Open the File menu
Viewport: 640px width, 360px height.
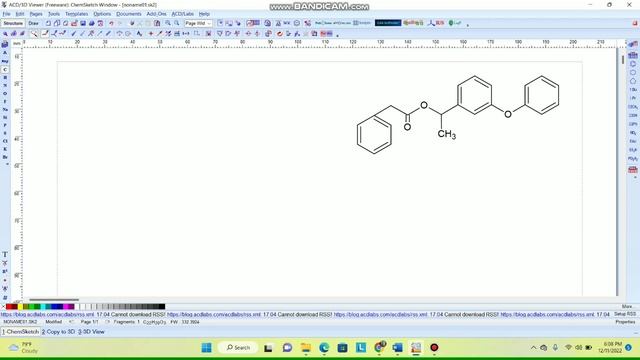(6, 14)
